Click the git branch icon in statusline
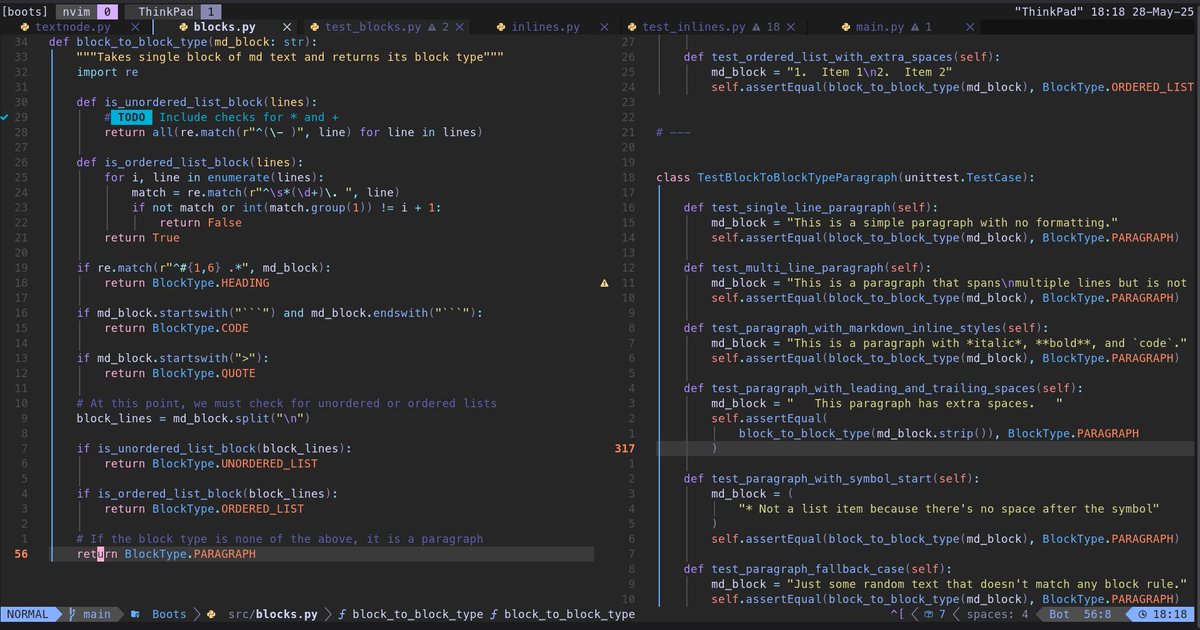Image resolution: width=1200 pixels, height=630 pixels. (71, 614)
